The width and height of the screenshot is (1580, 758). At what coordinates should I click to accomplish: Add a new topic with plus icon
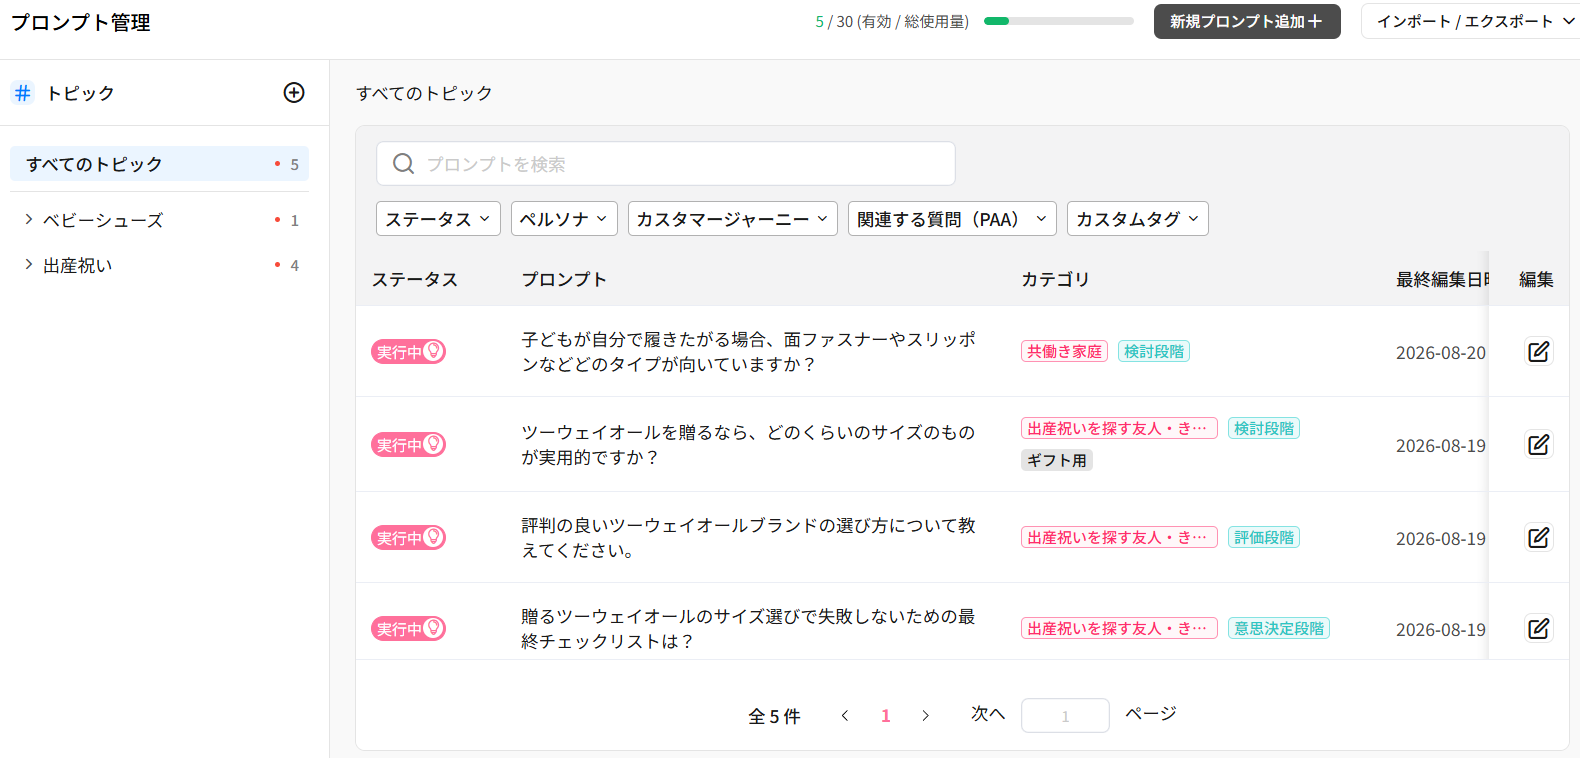pyautogui.click(x=294, y=93)
